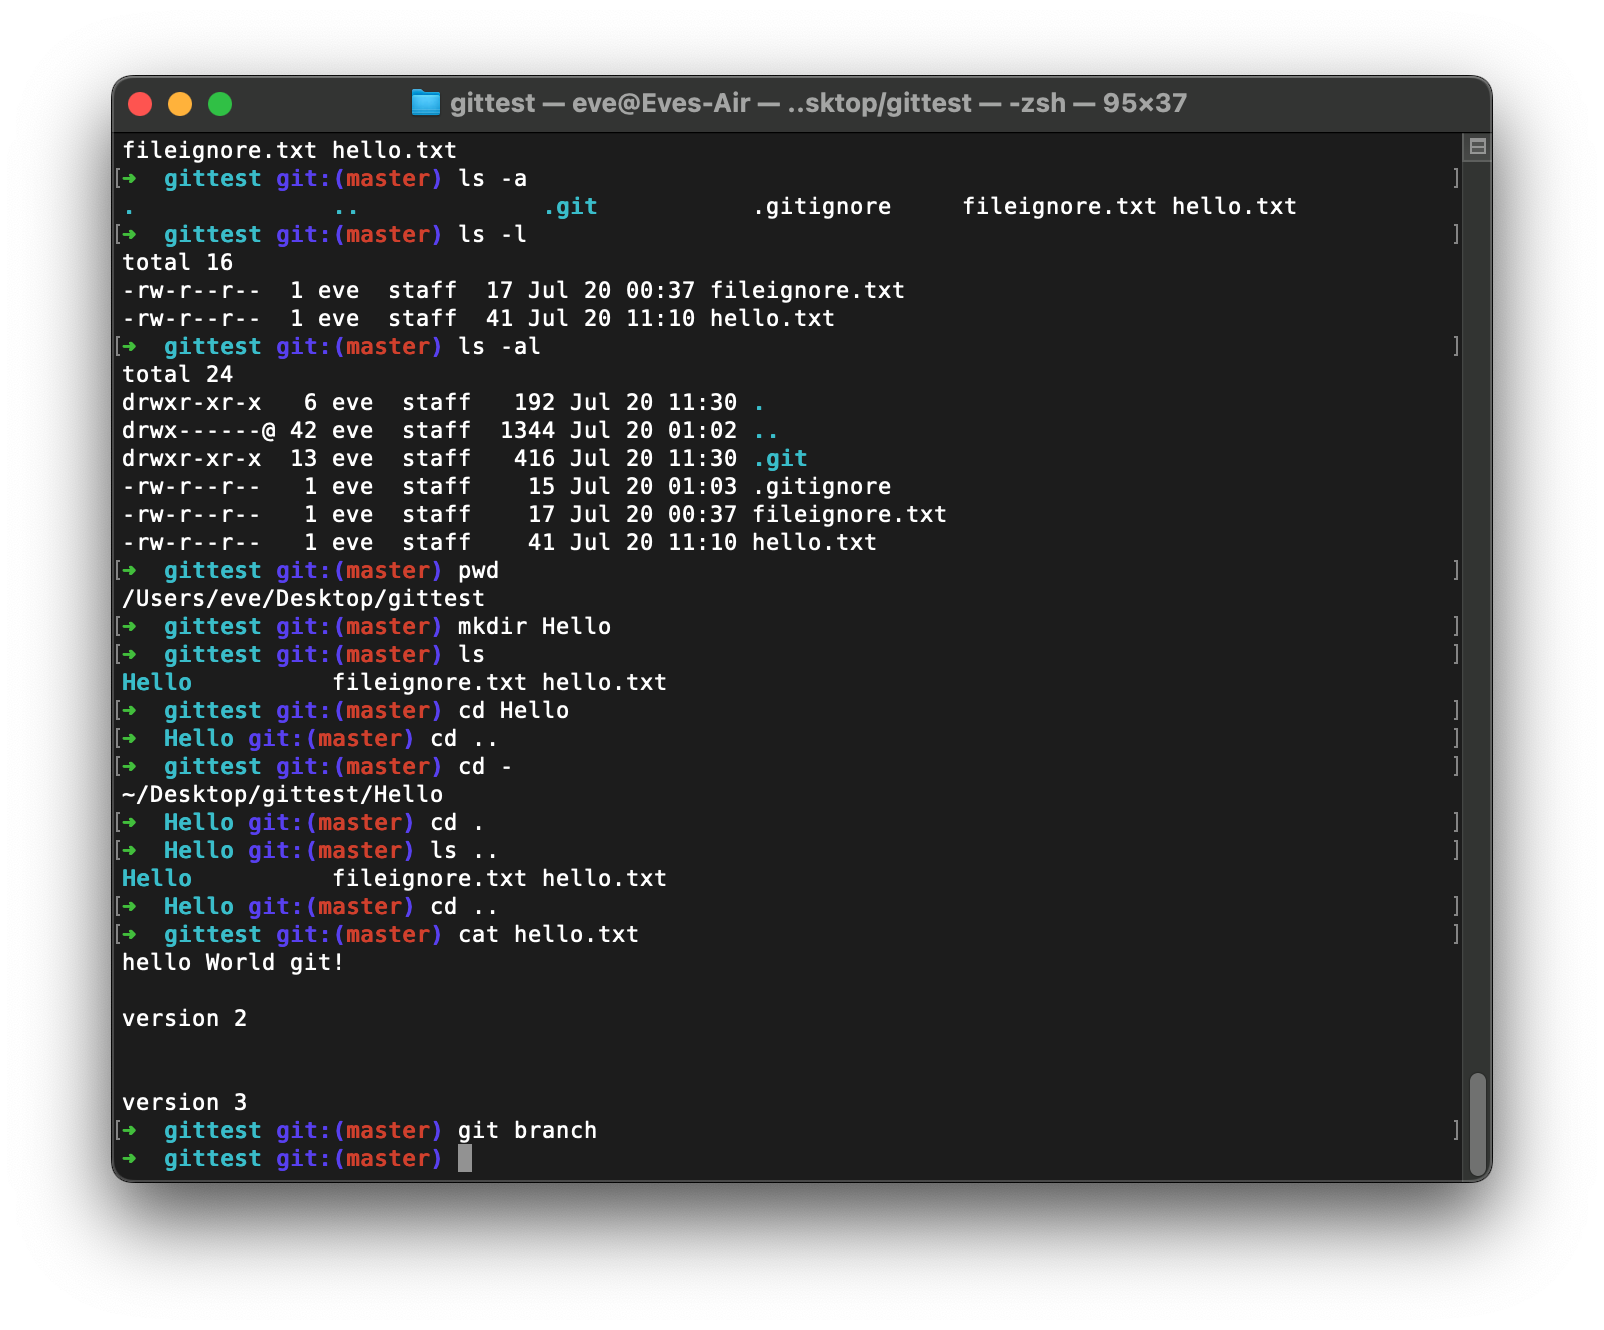Click the 'ls -a' command text

click(492, 178)
